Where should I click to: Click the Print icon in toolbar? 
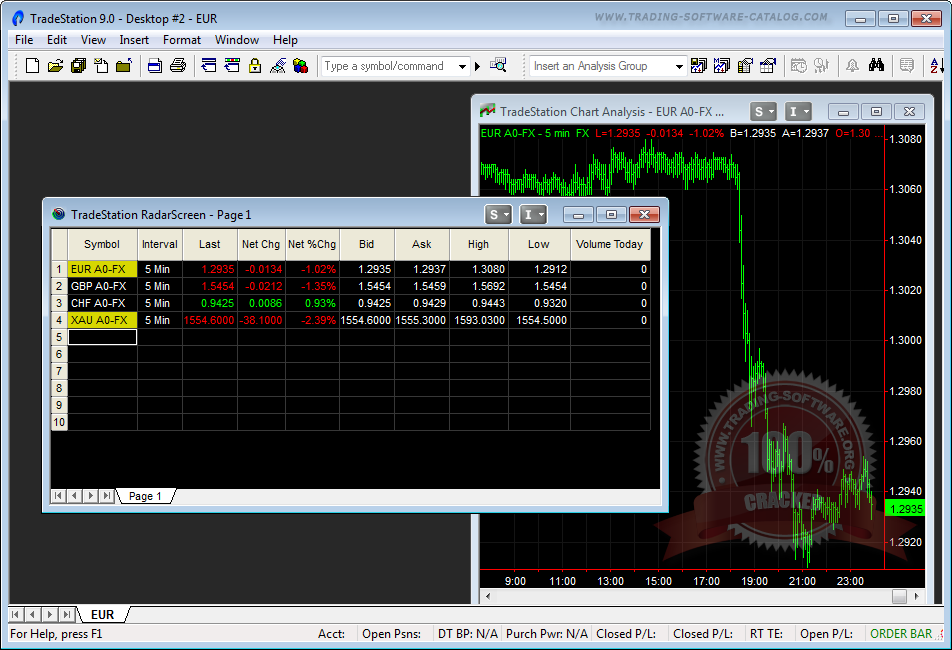[178, 66]
